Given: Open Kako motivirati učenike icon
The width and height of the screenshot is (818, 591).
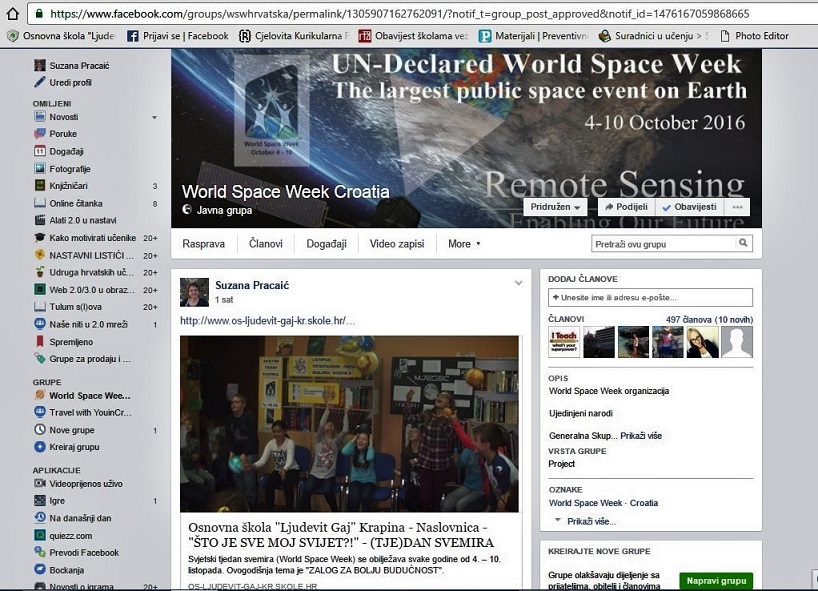Looking at the screenshot, I should pos(40,237).
